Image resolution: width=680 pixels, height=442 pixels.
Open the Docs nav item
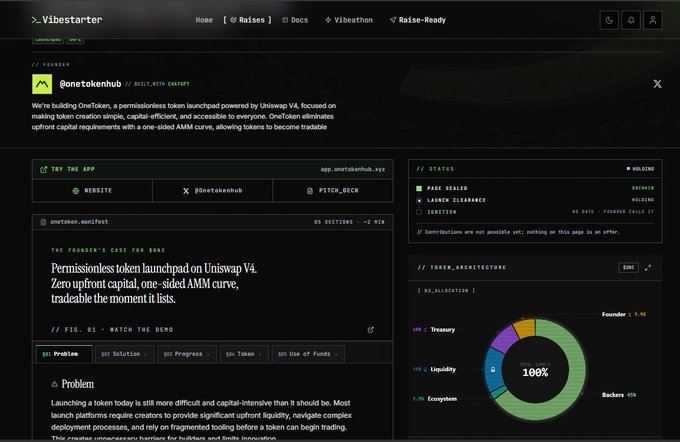[x=295, y=20]
